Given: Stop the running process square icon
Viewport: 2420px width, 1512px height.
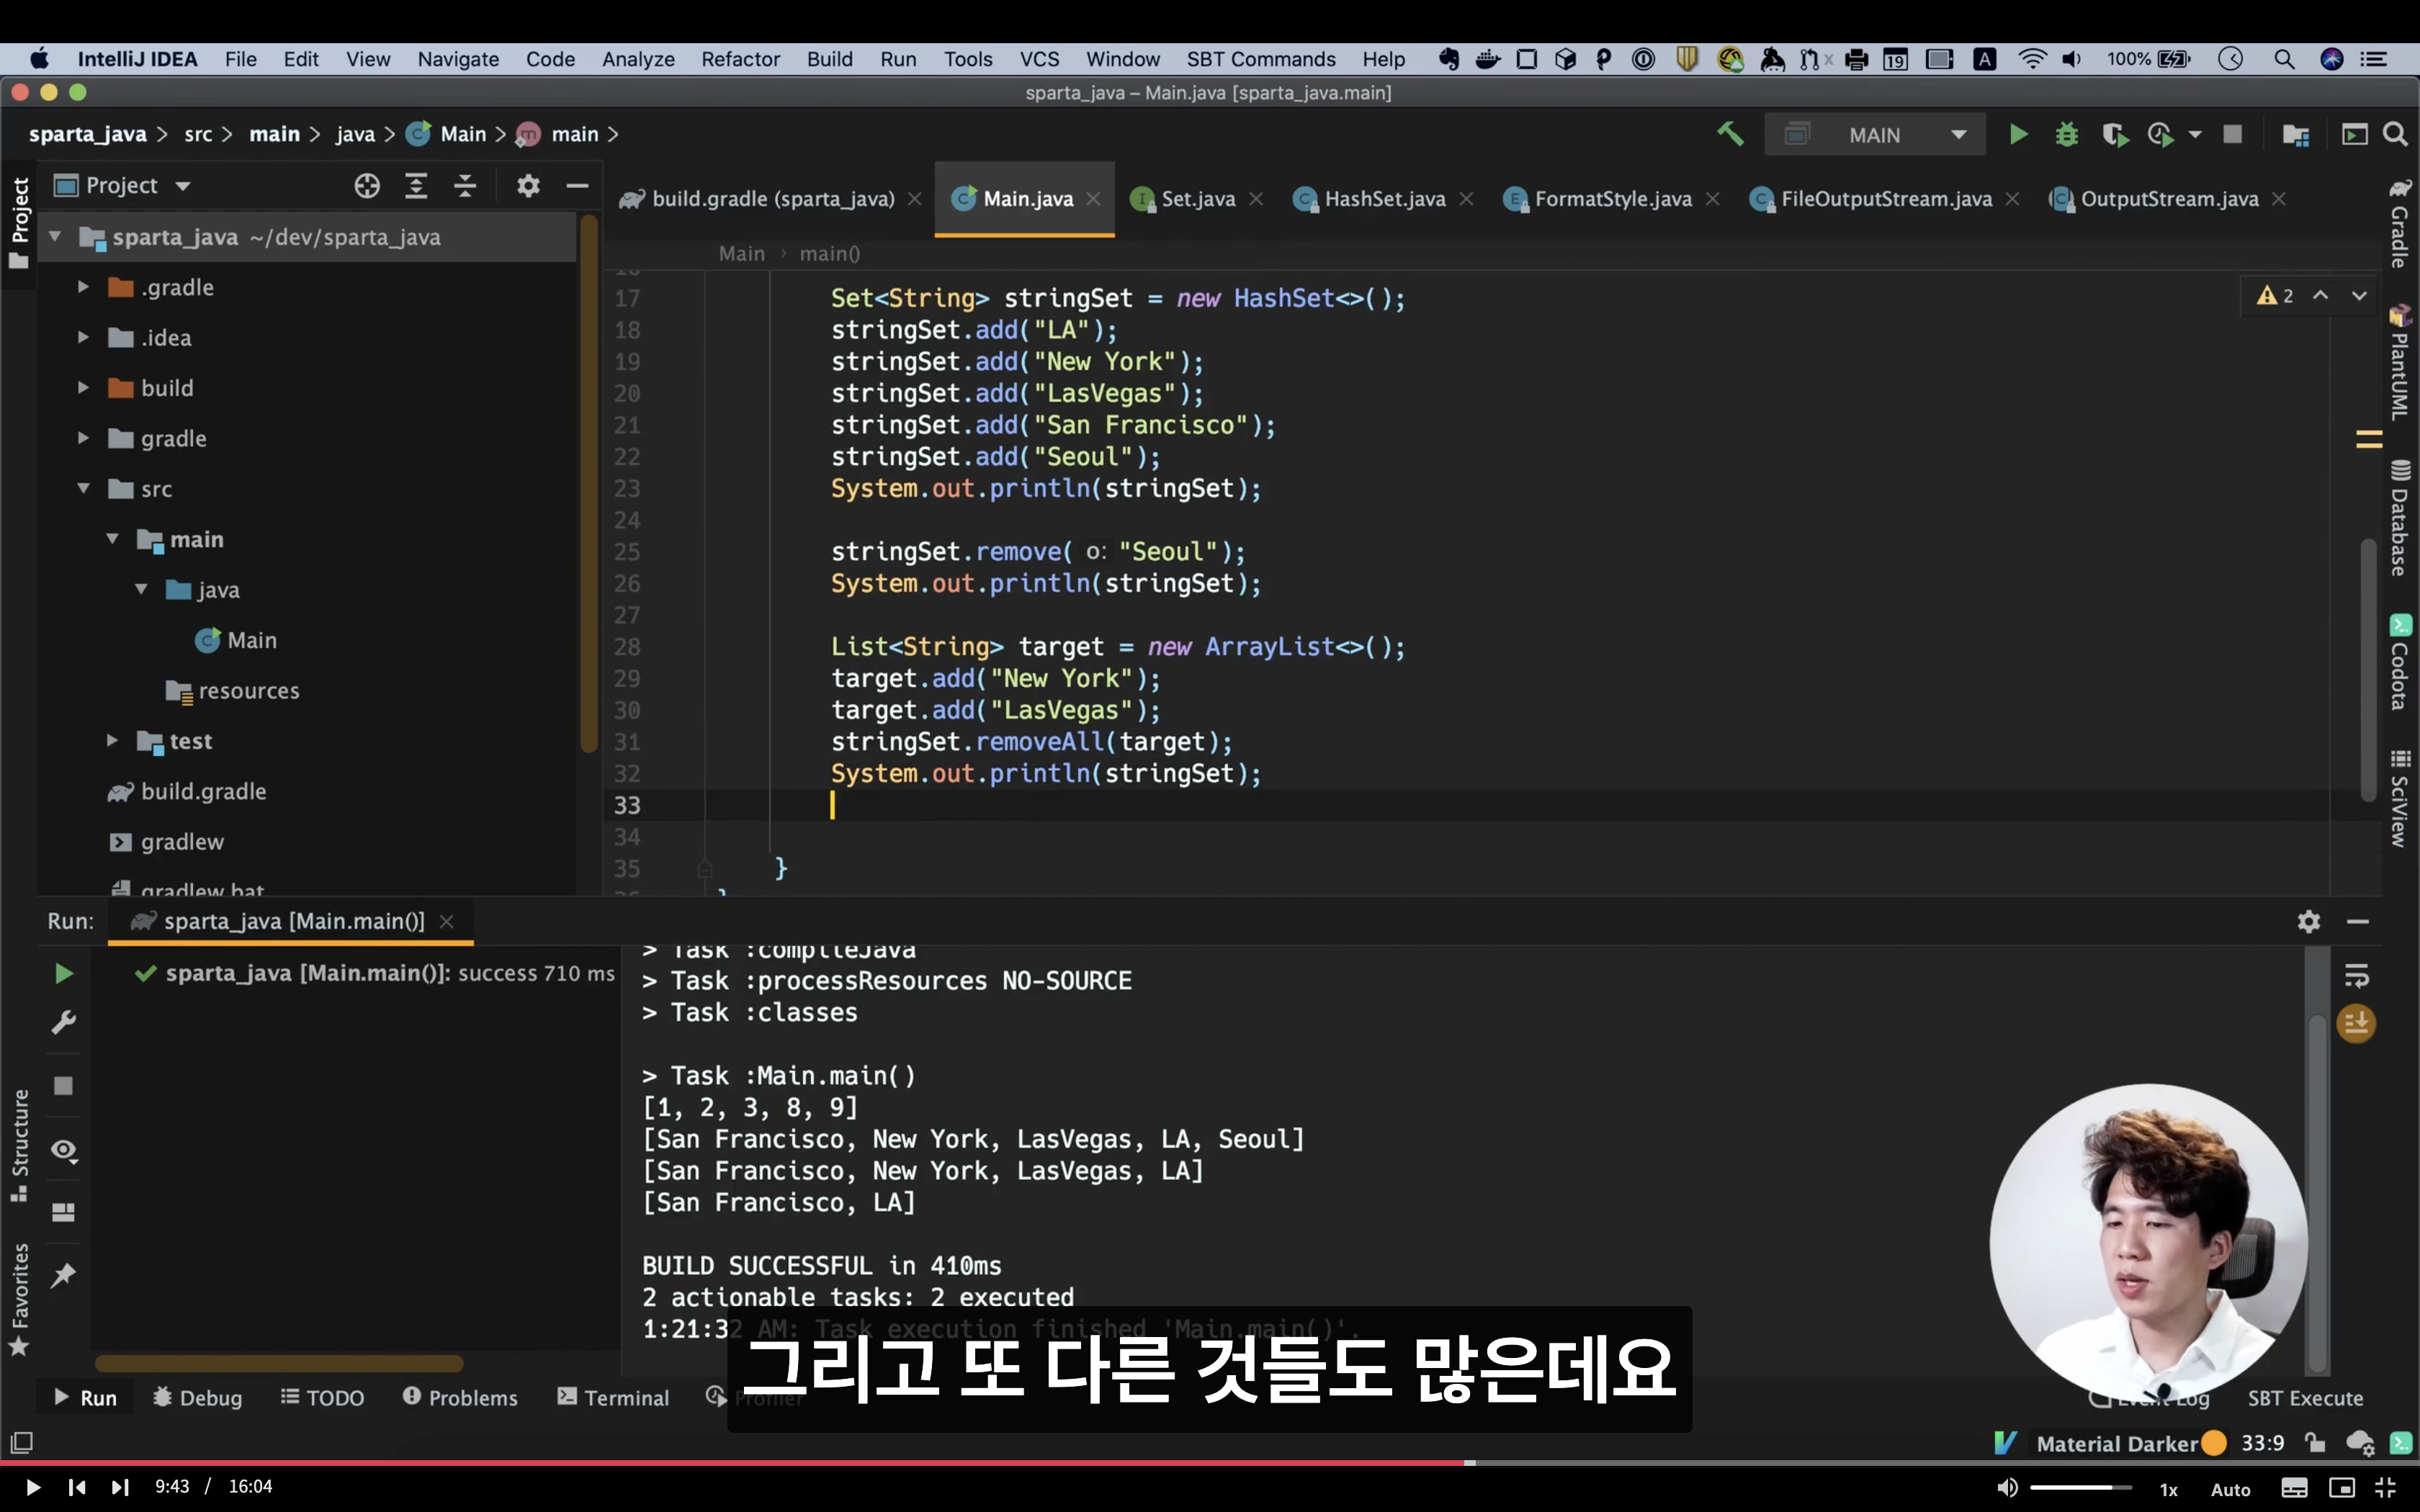Looking at the screenshot, I should point(2232,134).
